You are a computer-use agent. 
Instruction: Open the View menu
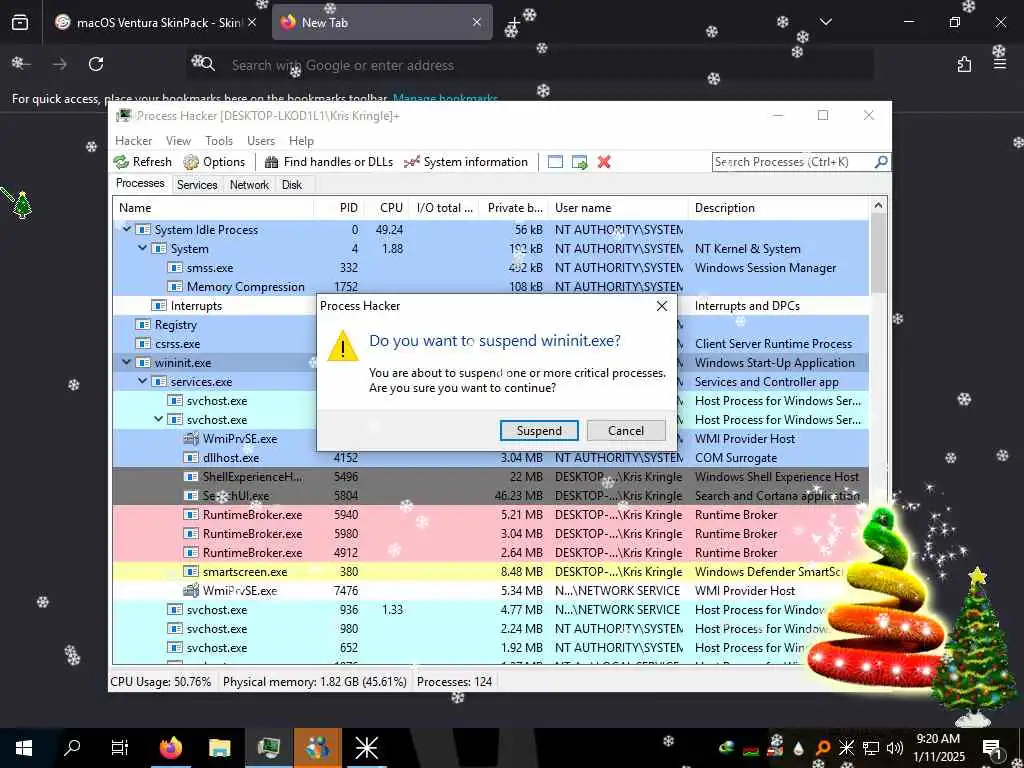point(178,140)
